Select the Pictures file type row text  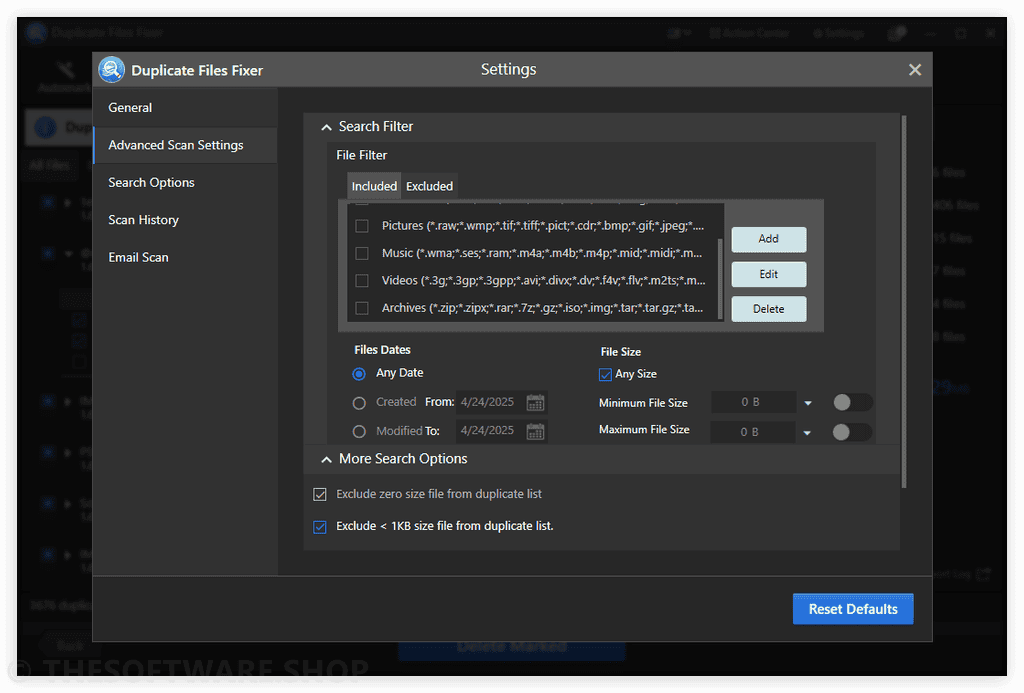coord(543,226)
